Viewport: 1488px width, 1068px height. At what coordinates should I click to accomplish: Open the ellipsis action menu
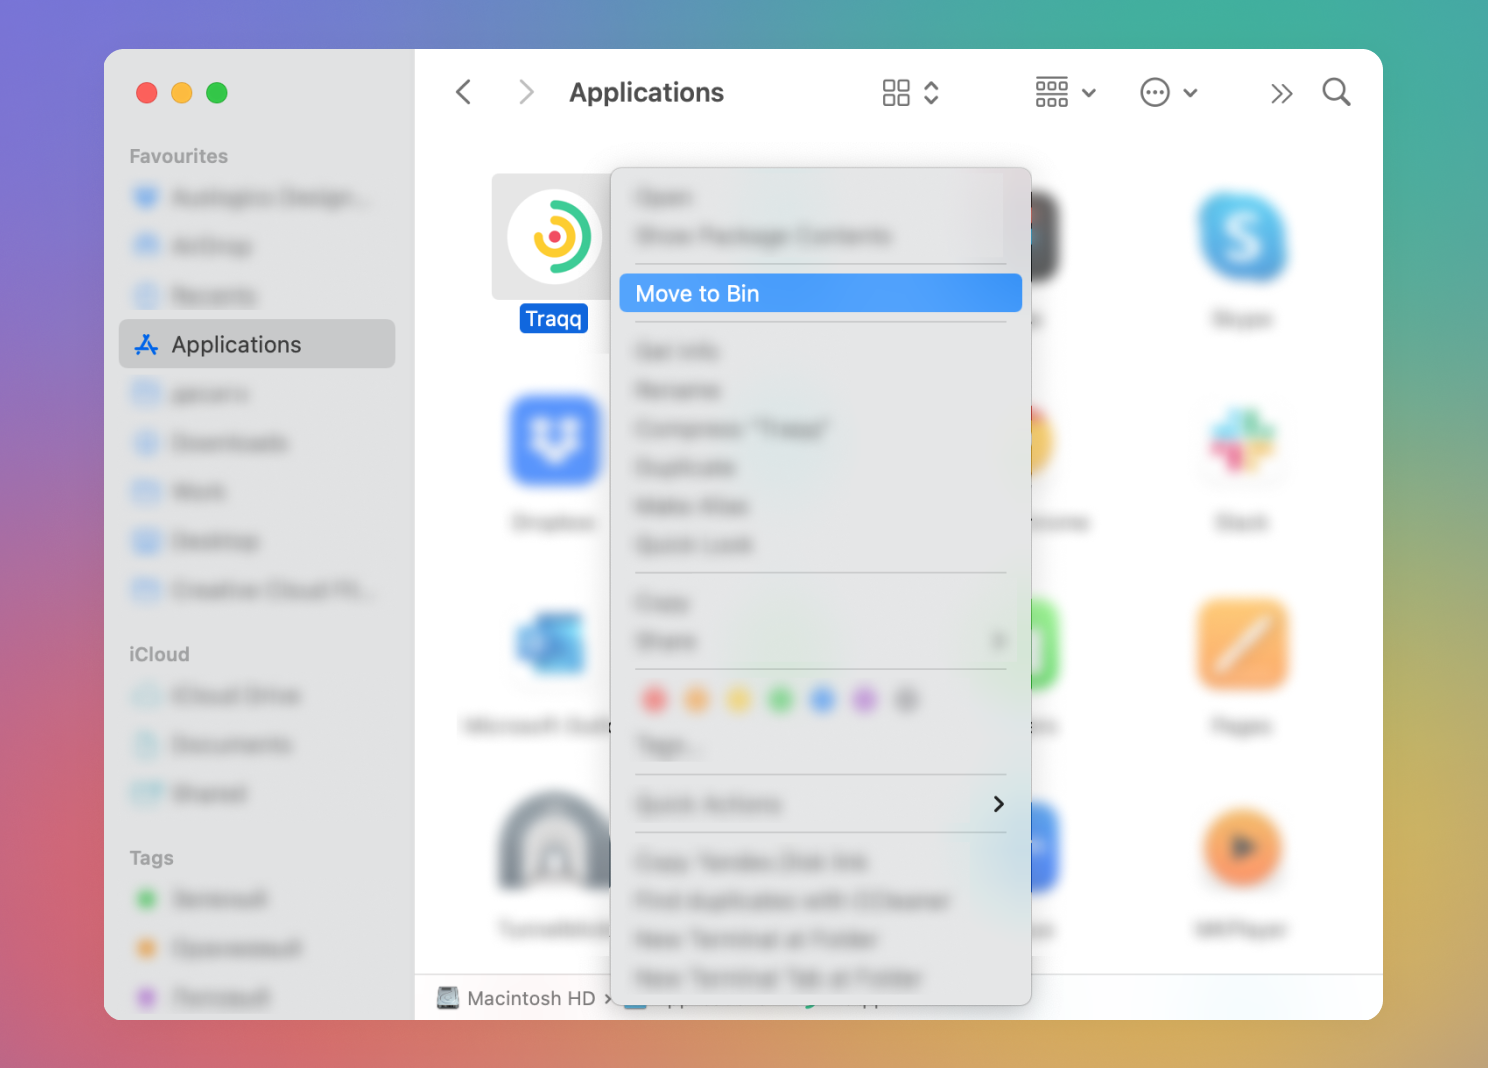pos(1155,93)
